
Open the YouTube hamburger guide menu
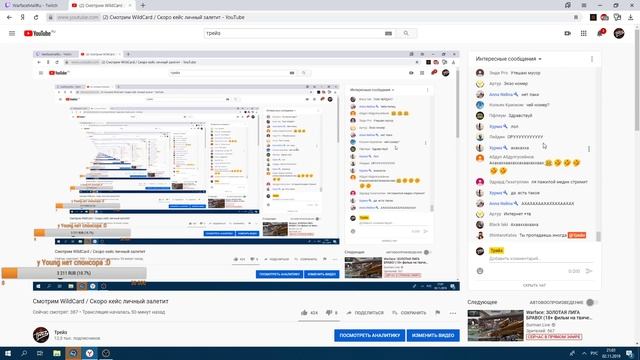pyautogui.click(x=12, y=33)
